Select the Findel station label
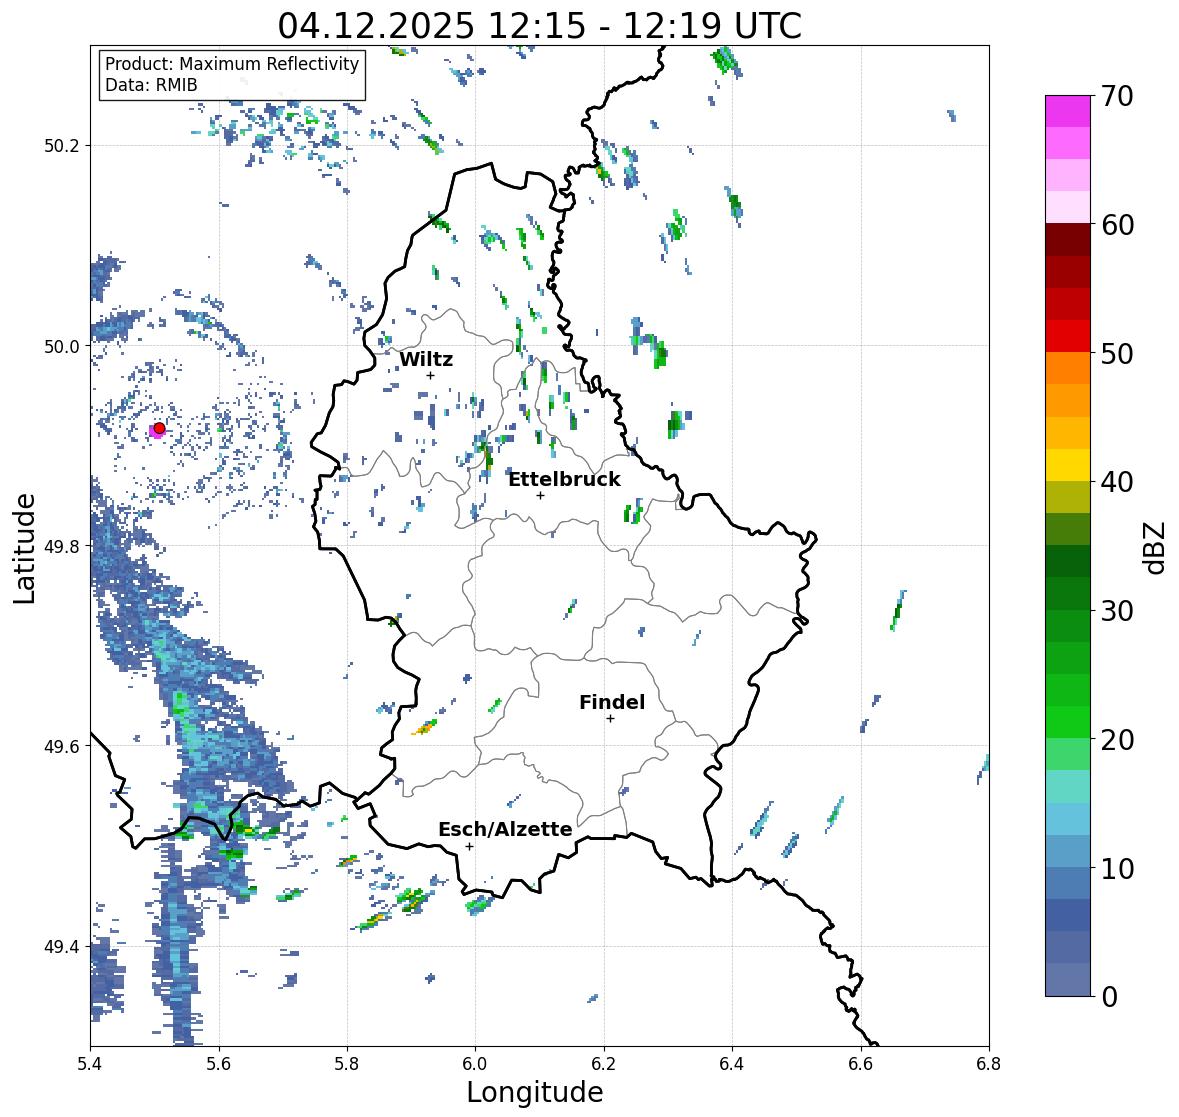This screenshot has height=1117, width=1179. coord(612,702)
